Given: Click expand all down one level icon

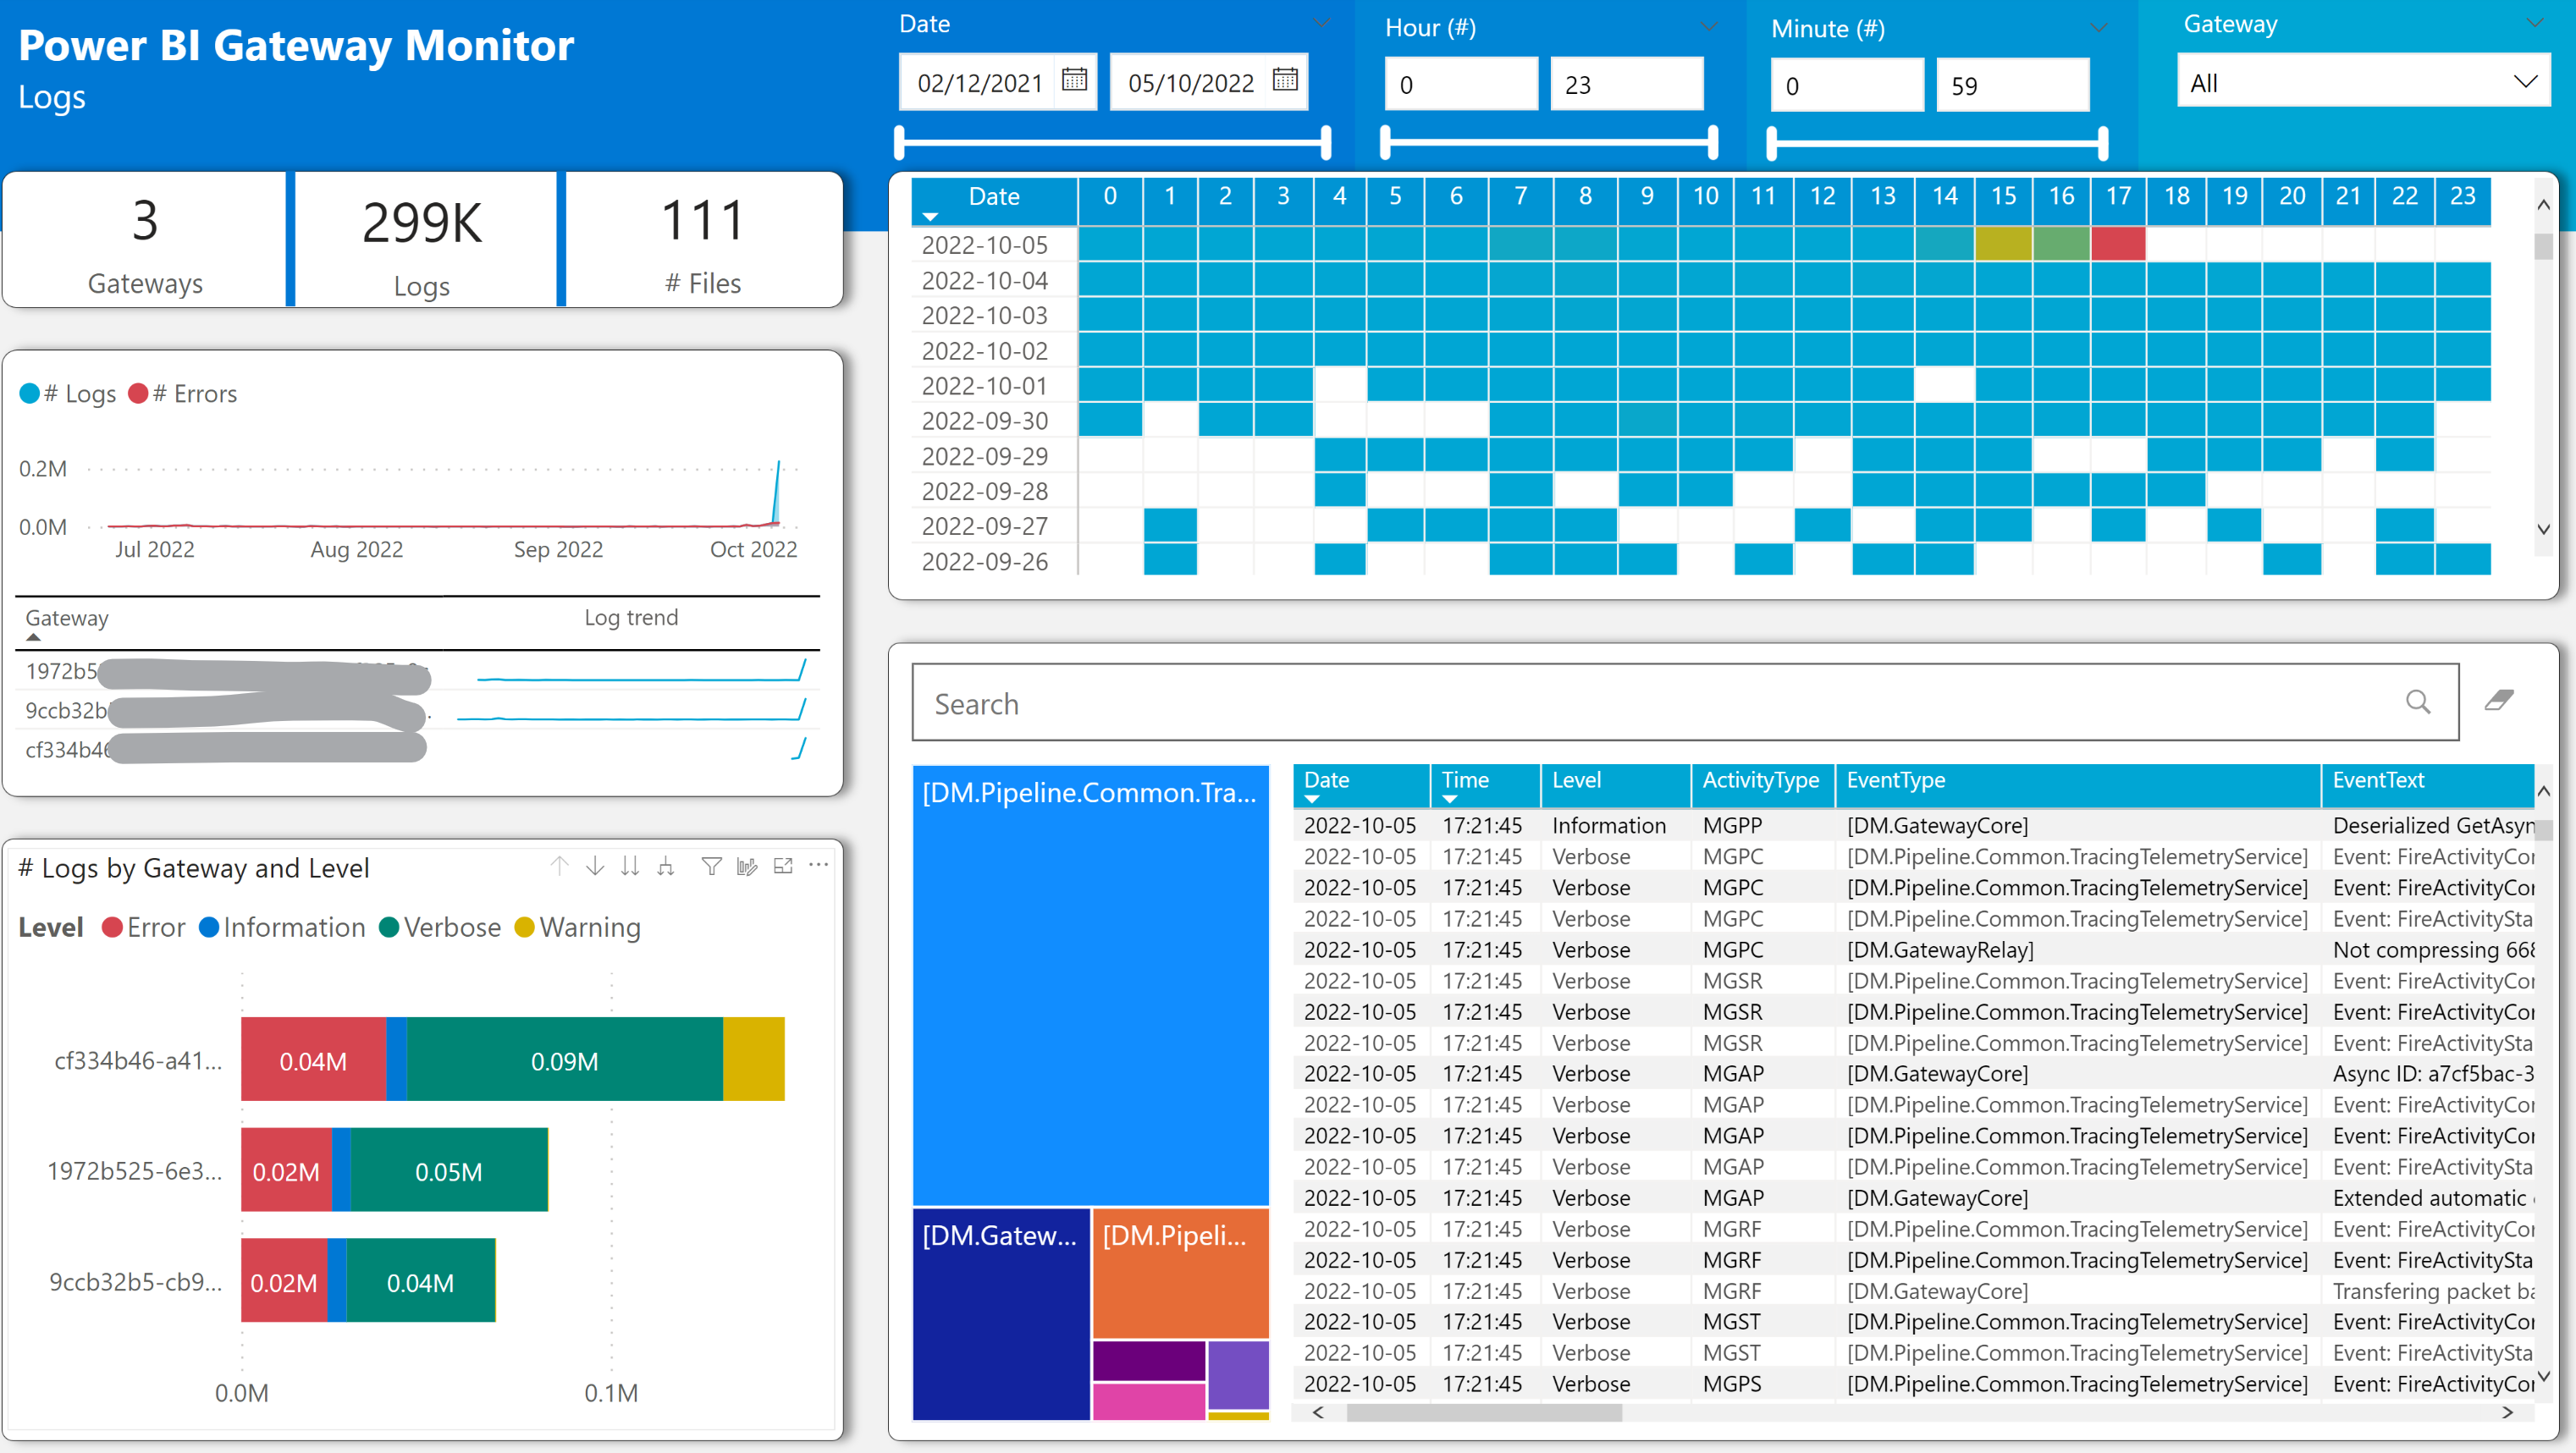Looking at the screenshot, I should pos(666,866).
